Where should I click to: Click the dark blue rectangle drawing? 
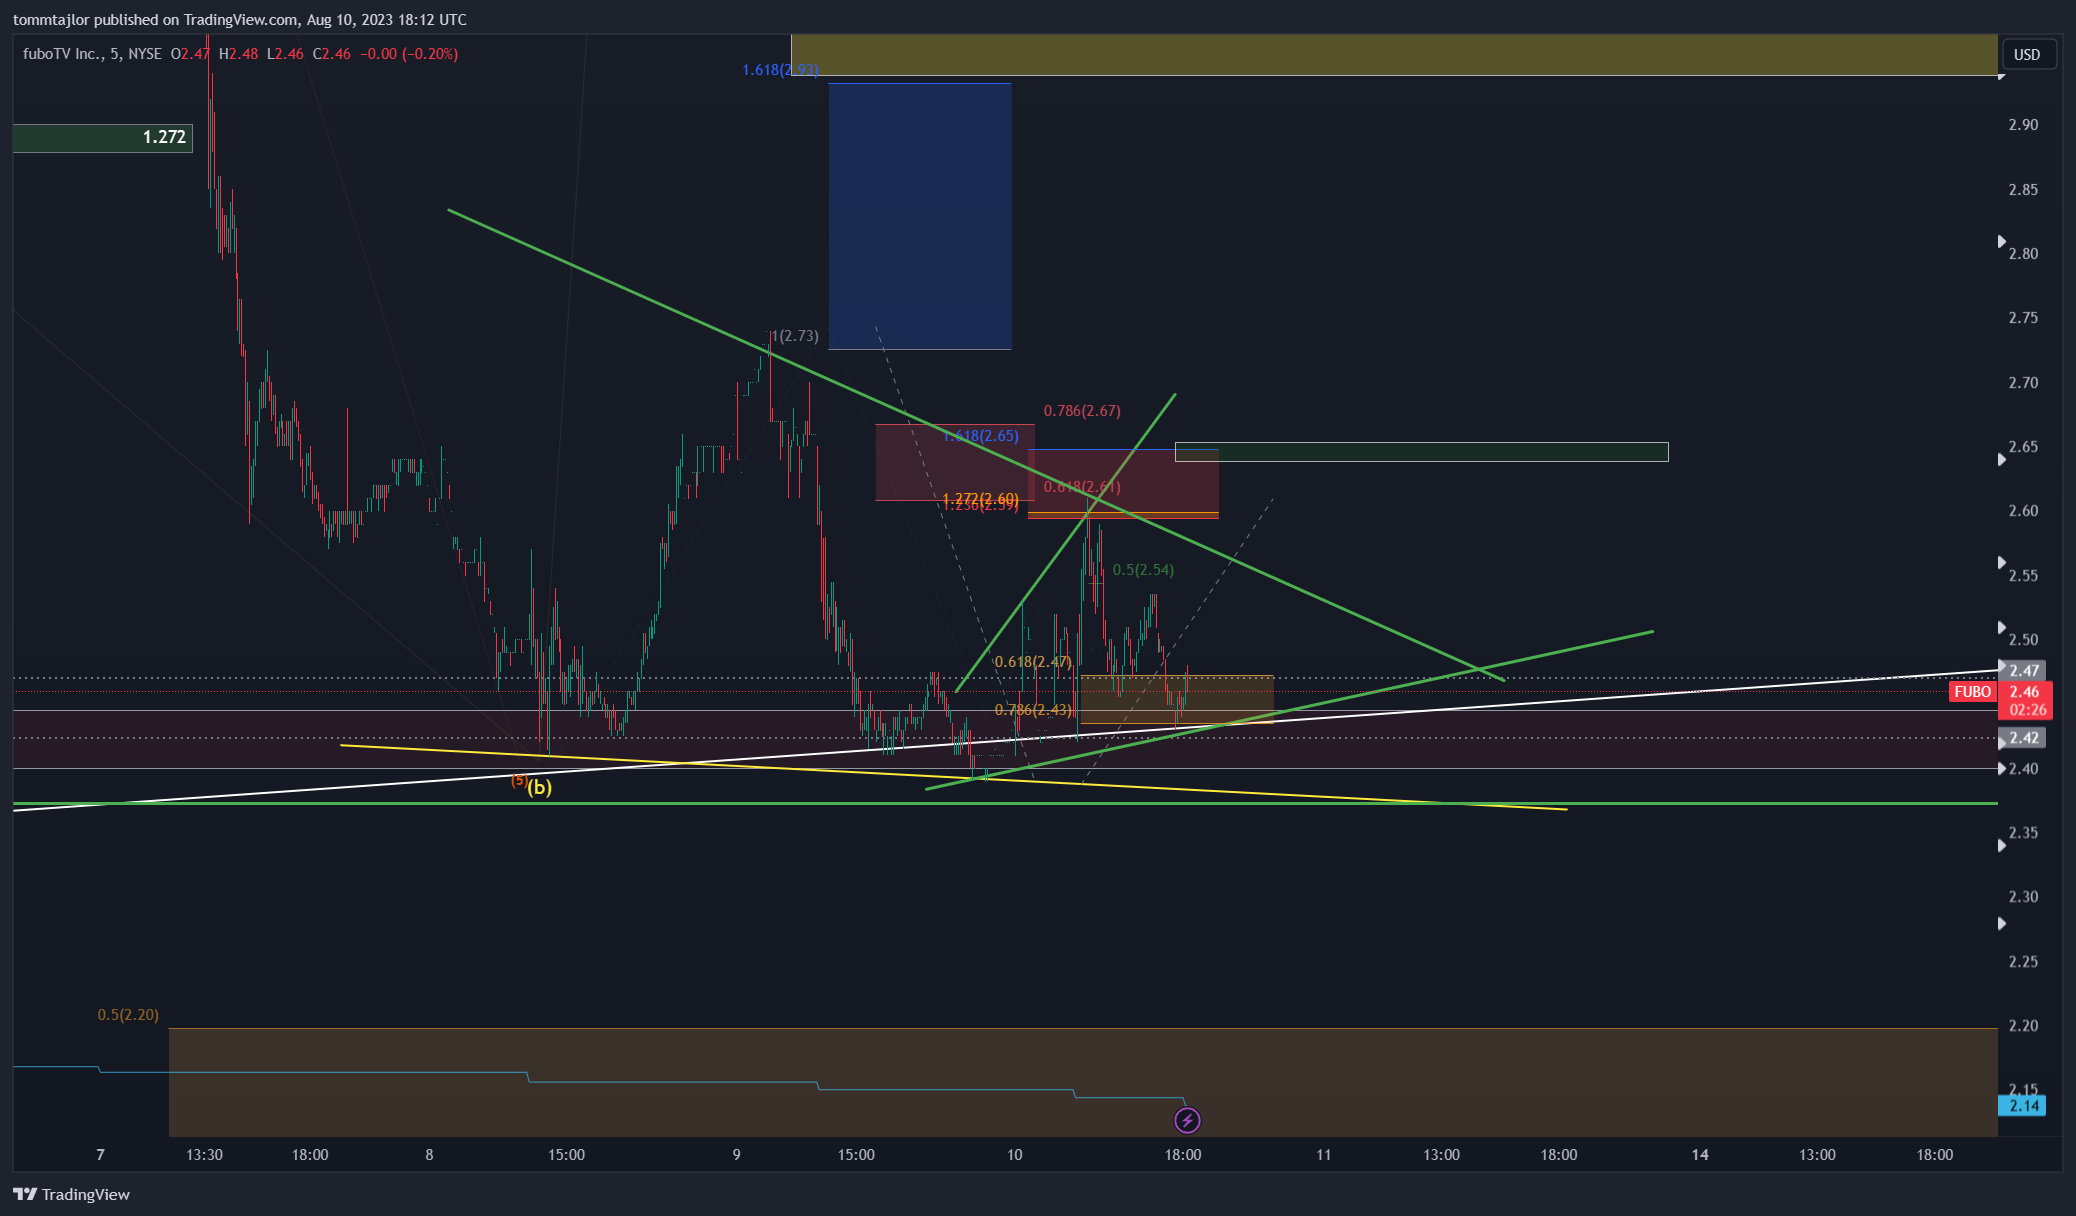[920, 216]
